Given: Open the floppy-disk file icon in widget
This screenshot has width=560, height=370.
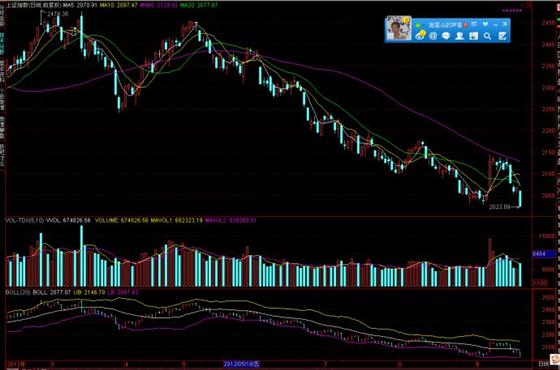Looking at the screenshot, I should pos(474,36).
